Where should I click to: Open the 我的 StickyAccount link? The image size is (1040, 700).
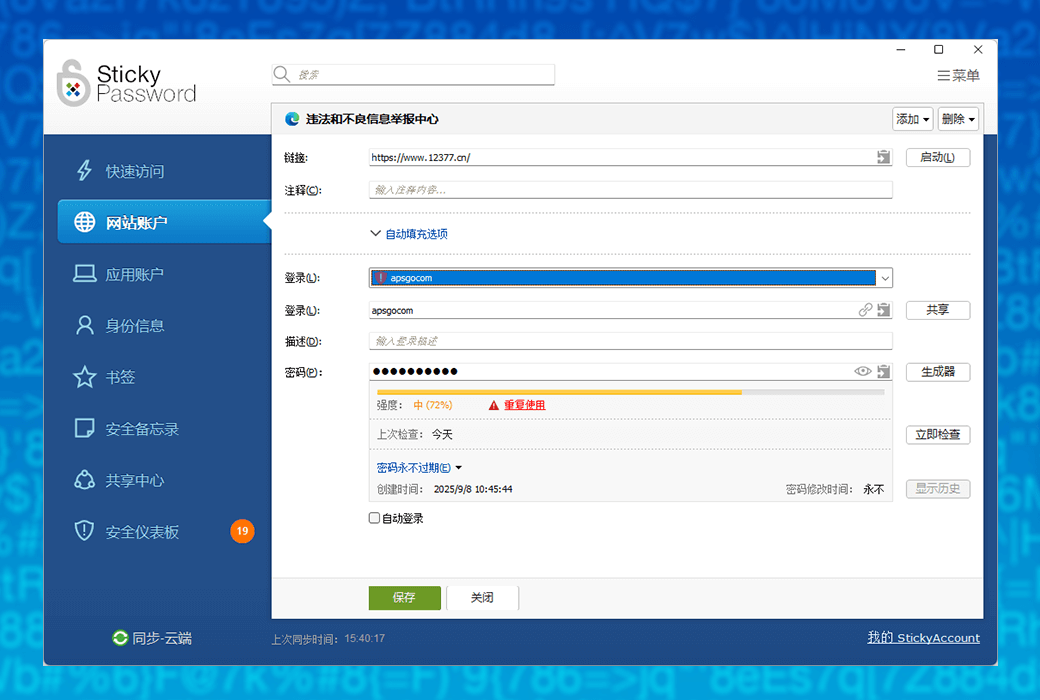pos(923,638)
